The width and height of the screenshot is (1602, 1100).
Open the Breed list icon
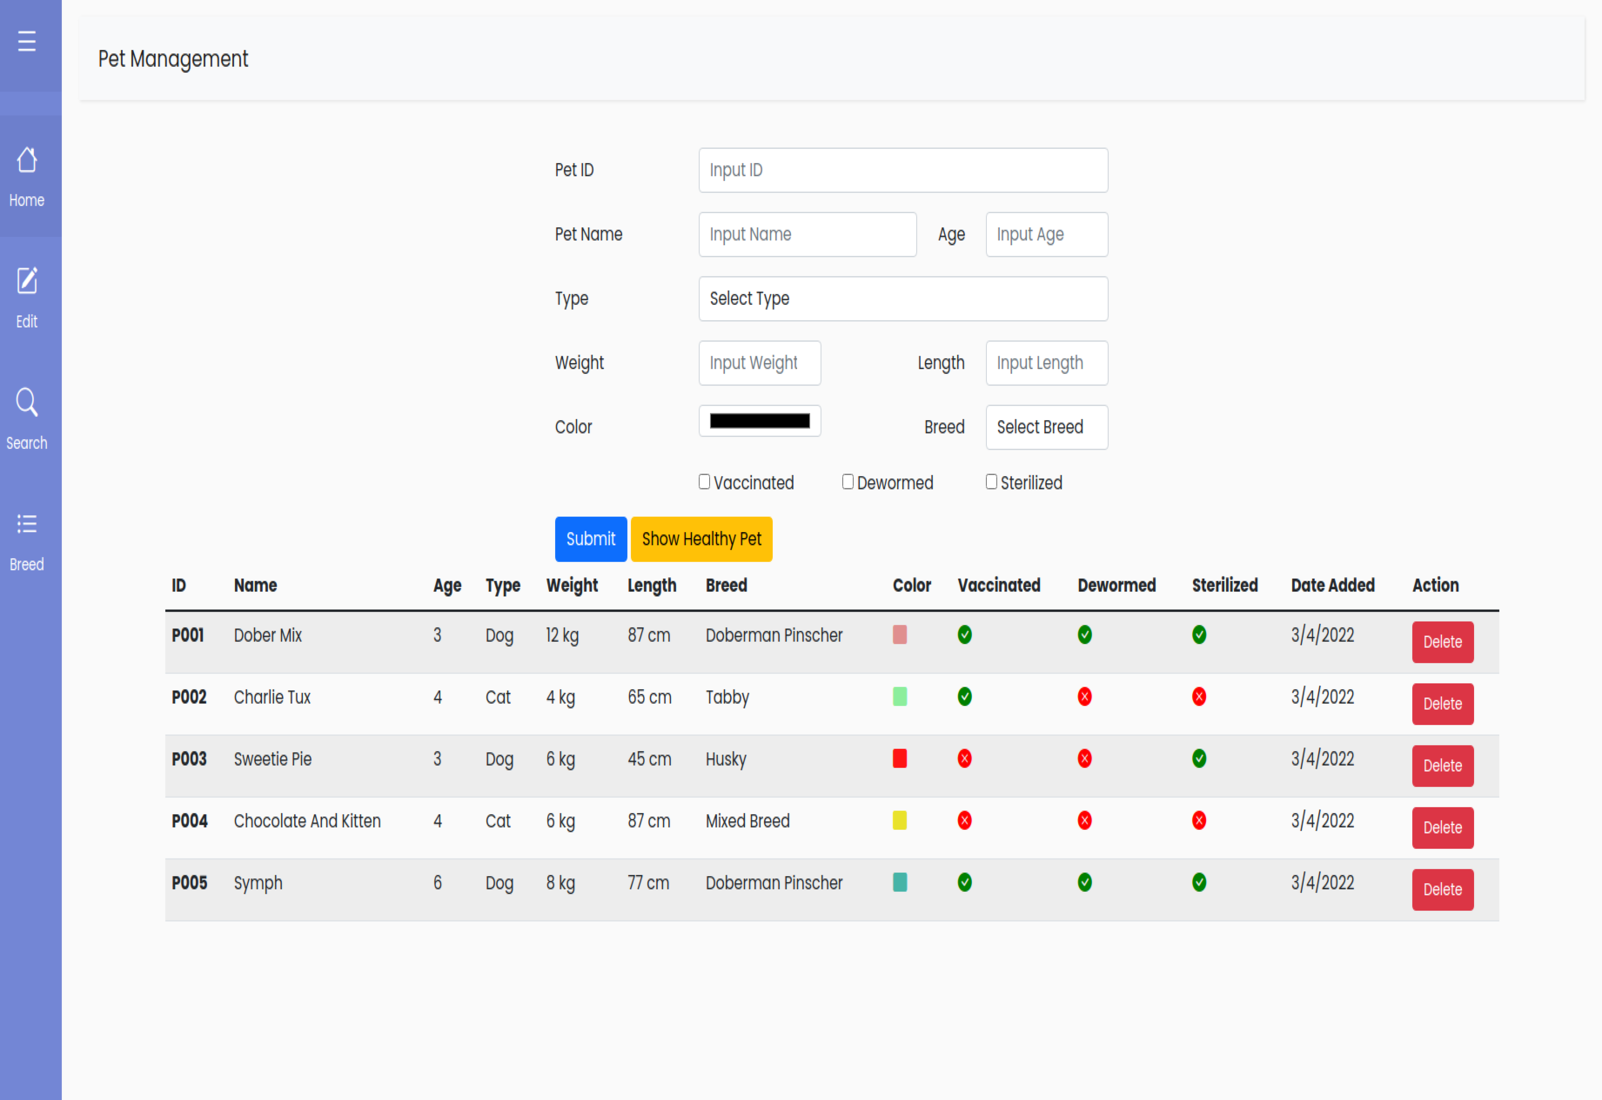[x=27, y=524]
